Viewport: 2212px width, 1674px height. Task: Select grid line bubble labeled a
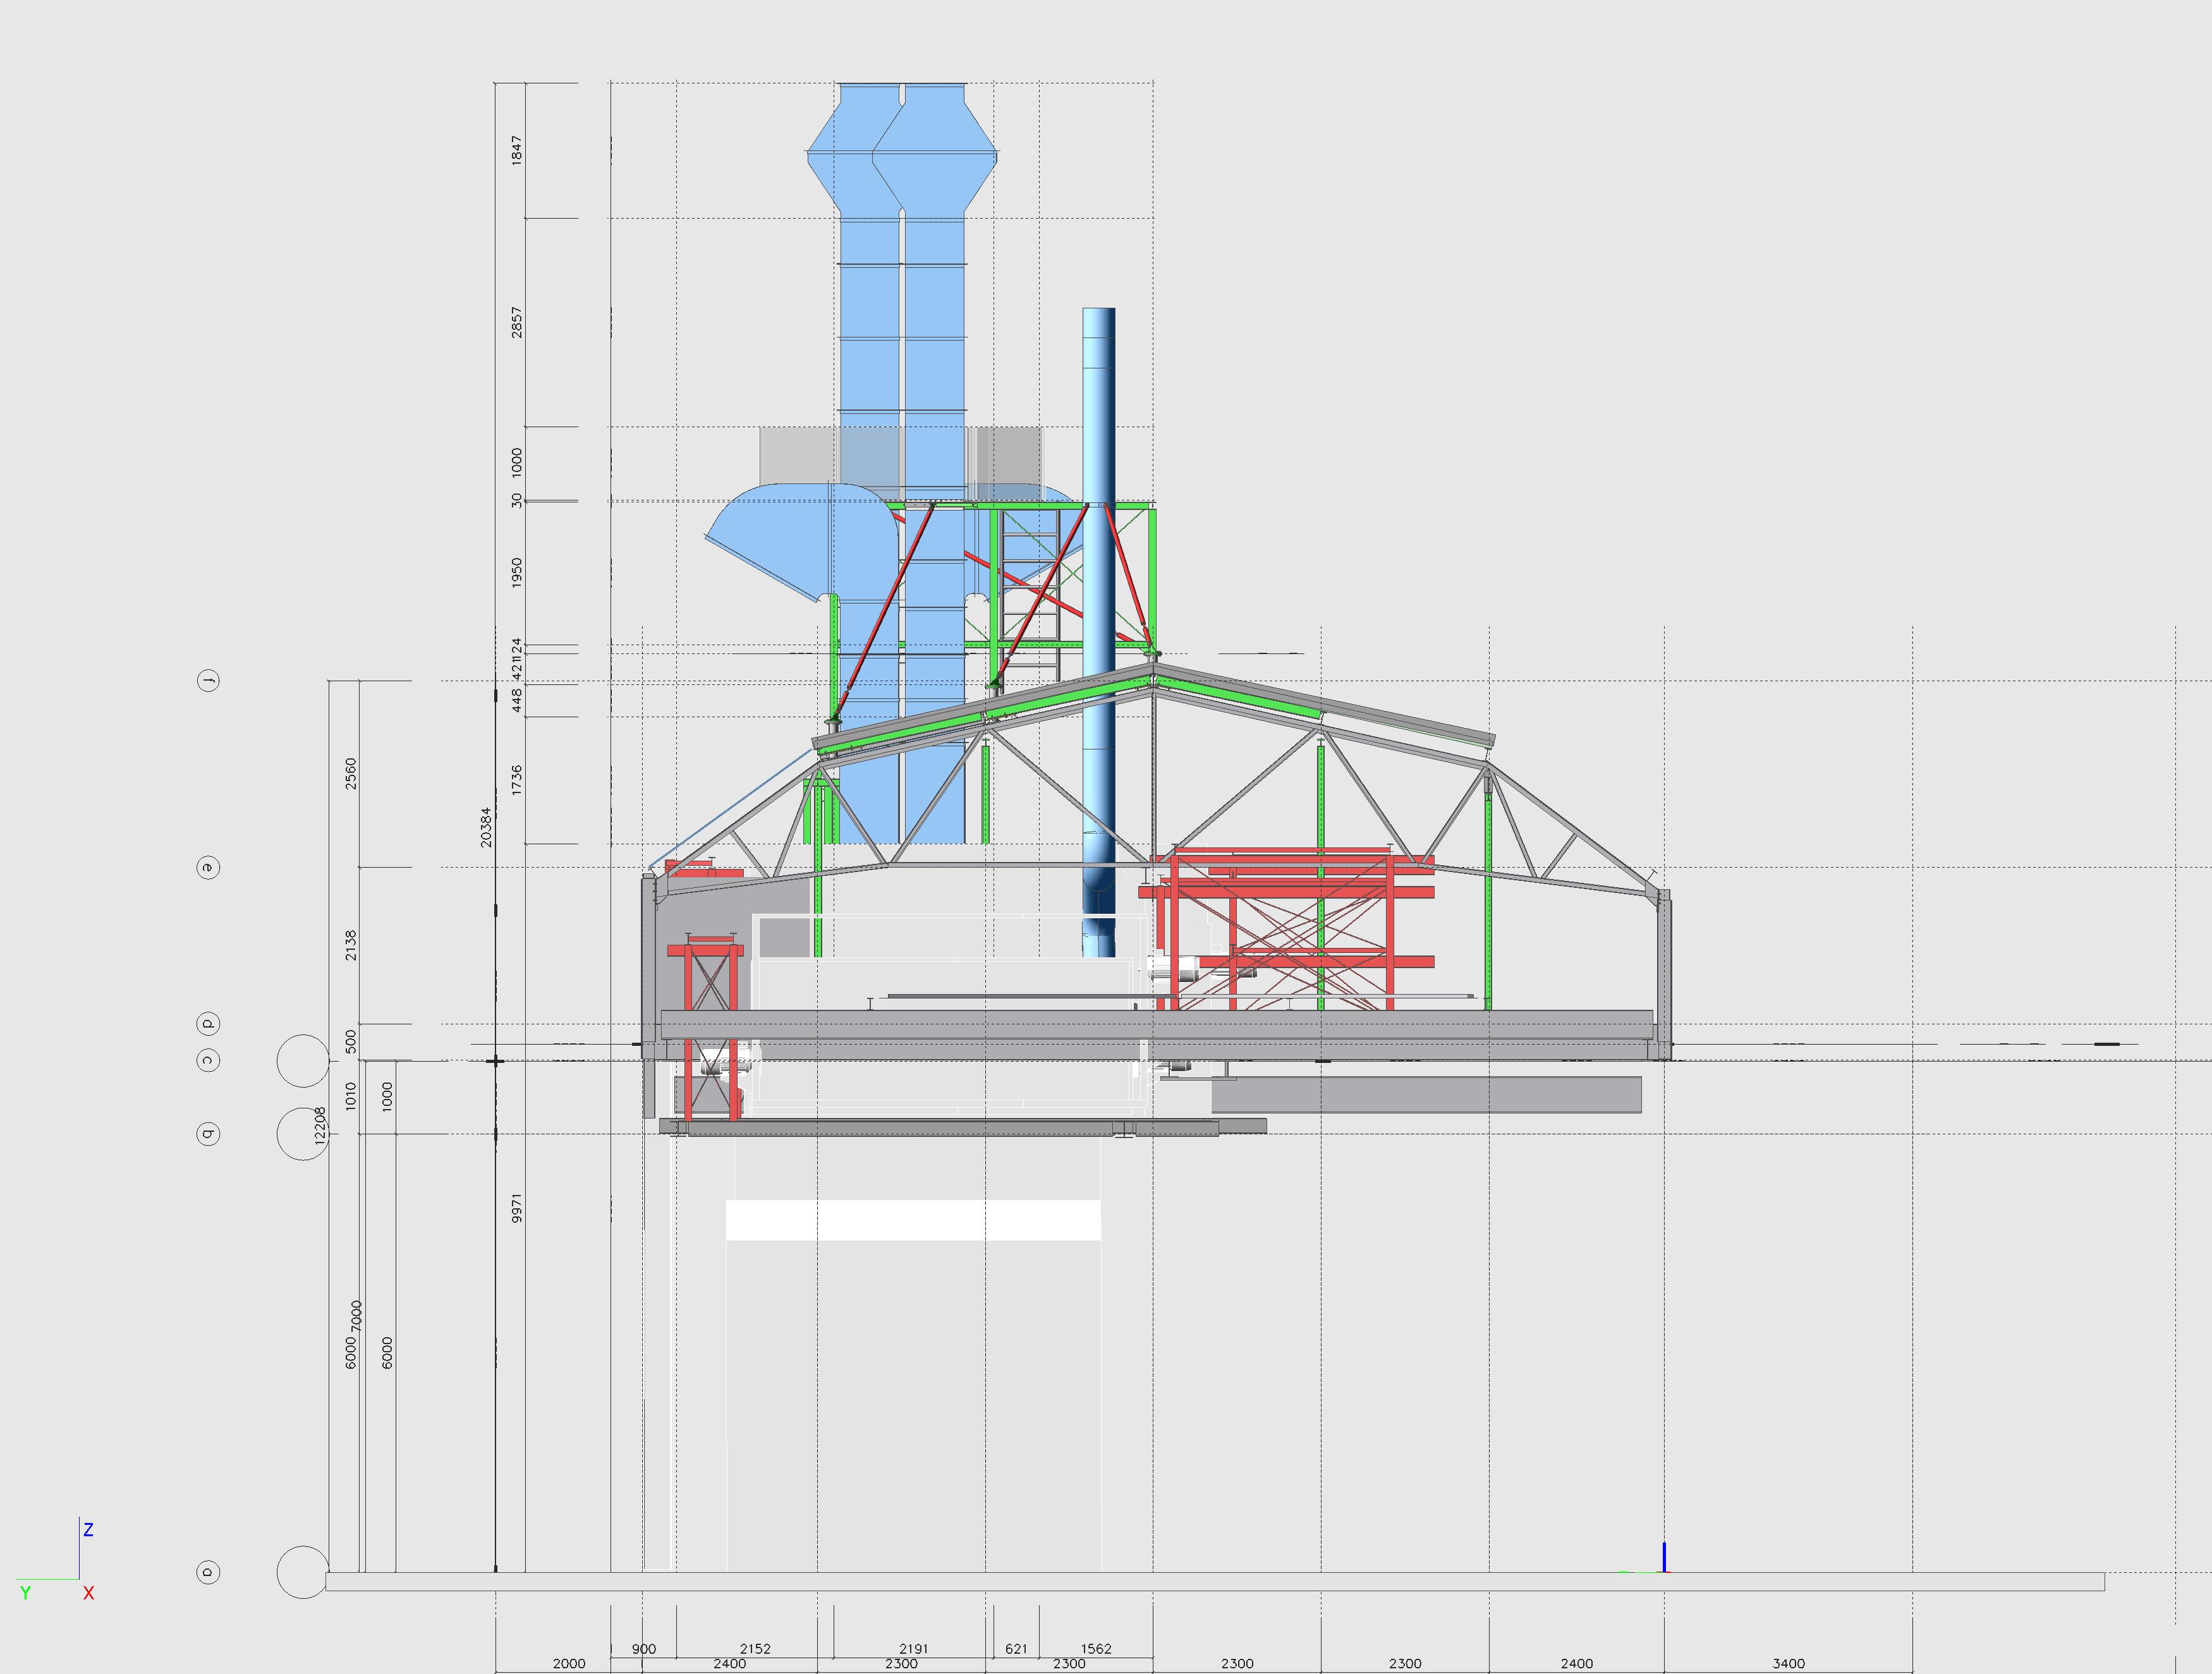(208, 1572)
